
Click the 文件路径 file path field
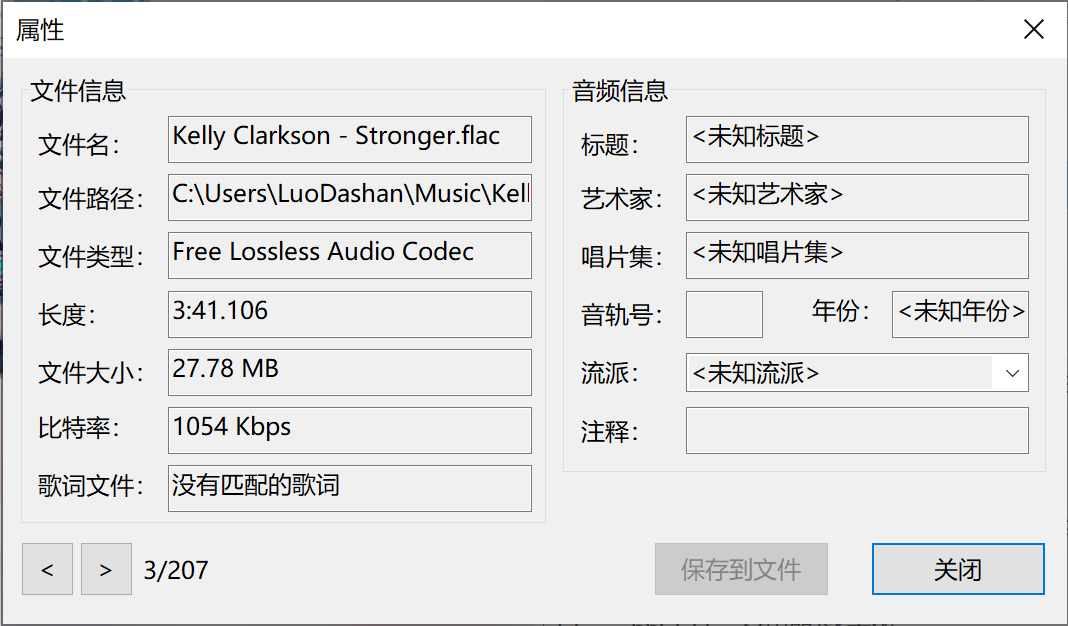(x=349, y=198)
